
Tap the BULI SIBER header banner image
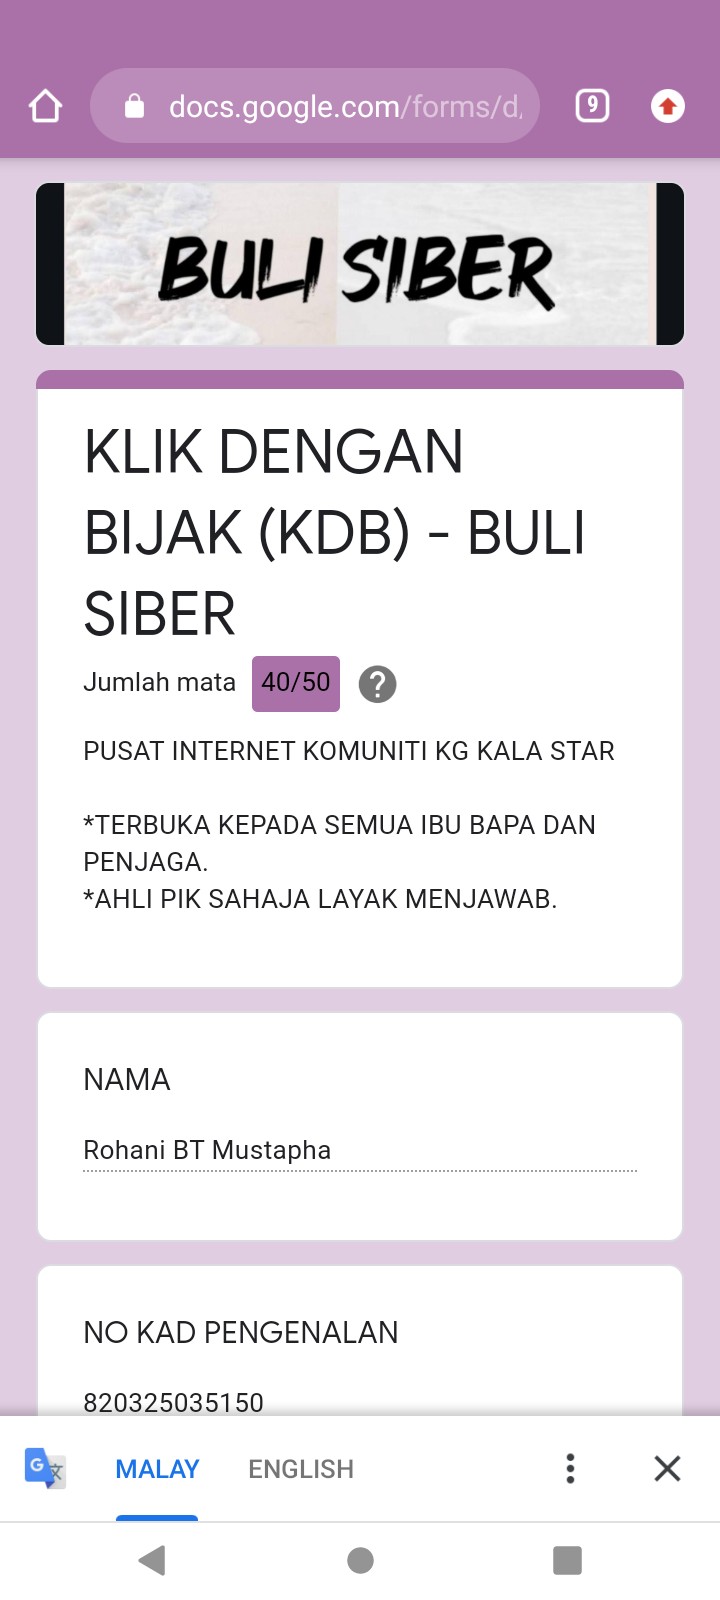click(x=360, y=264)
